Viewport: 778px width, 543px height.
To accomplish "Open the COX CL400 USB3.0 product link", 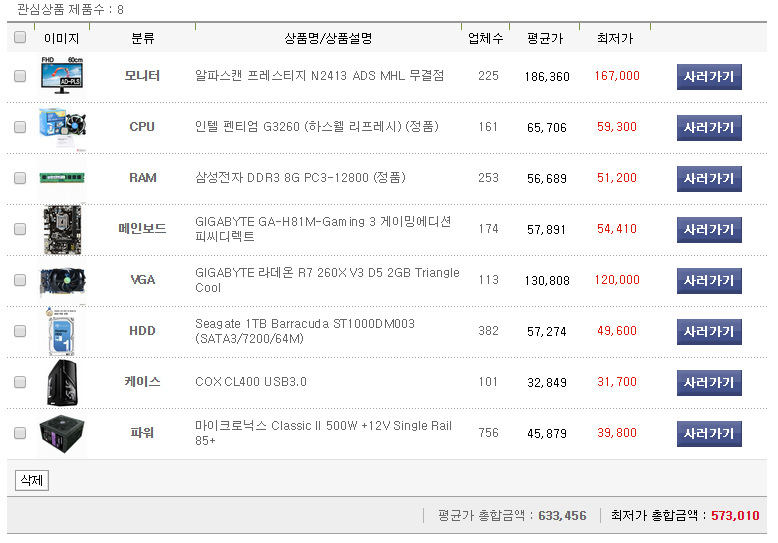I will (x=251, y=382).
